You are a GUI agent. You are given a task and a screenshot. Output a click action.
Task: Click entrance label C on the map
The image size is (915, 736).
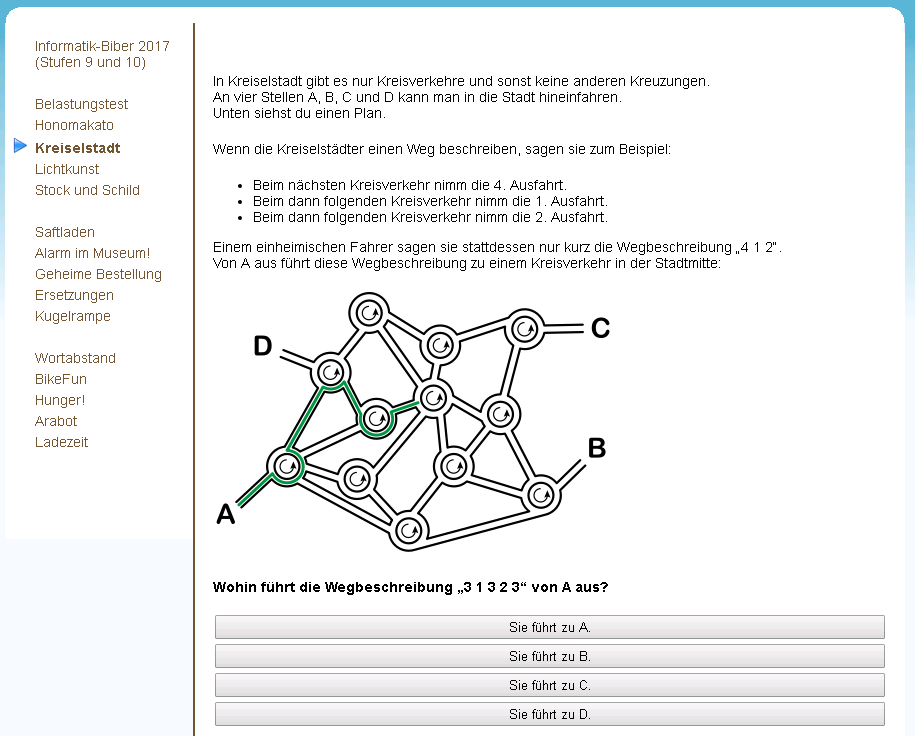tap(600, 328)
